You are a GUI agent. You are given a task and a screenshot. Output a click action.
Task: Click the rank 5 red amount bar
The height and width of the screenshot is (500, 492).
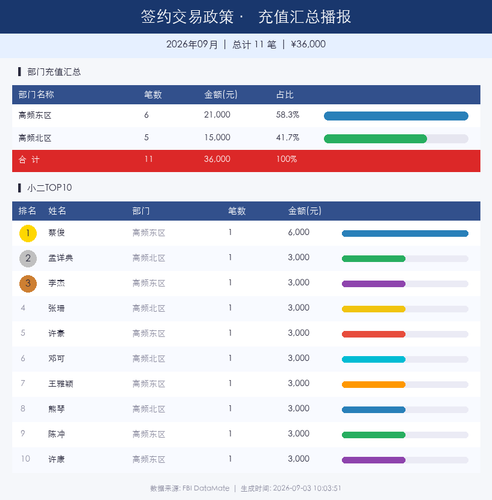(x=374, y=334)
